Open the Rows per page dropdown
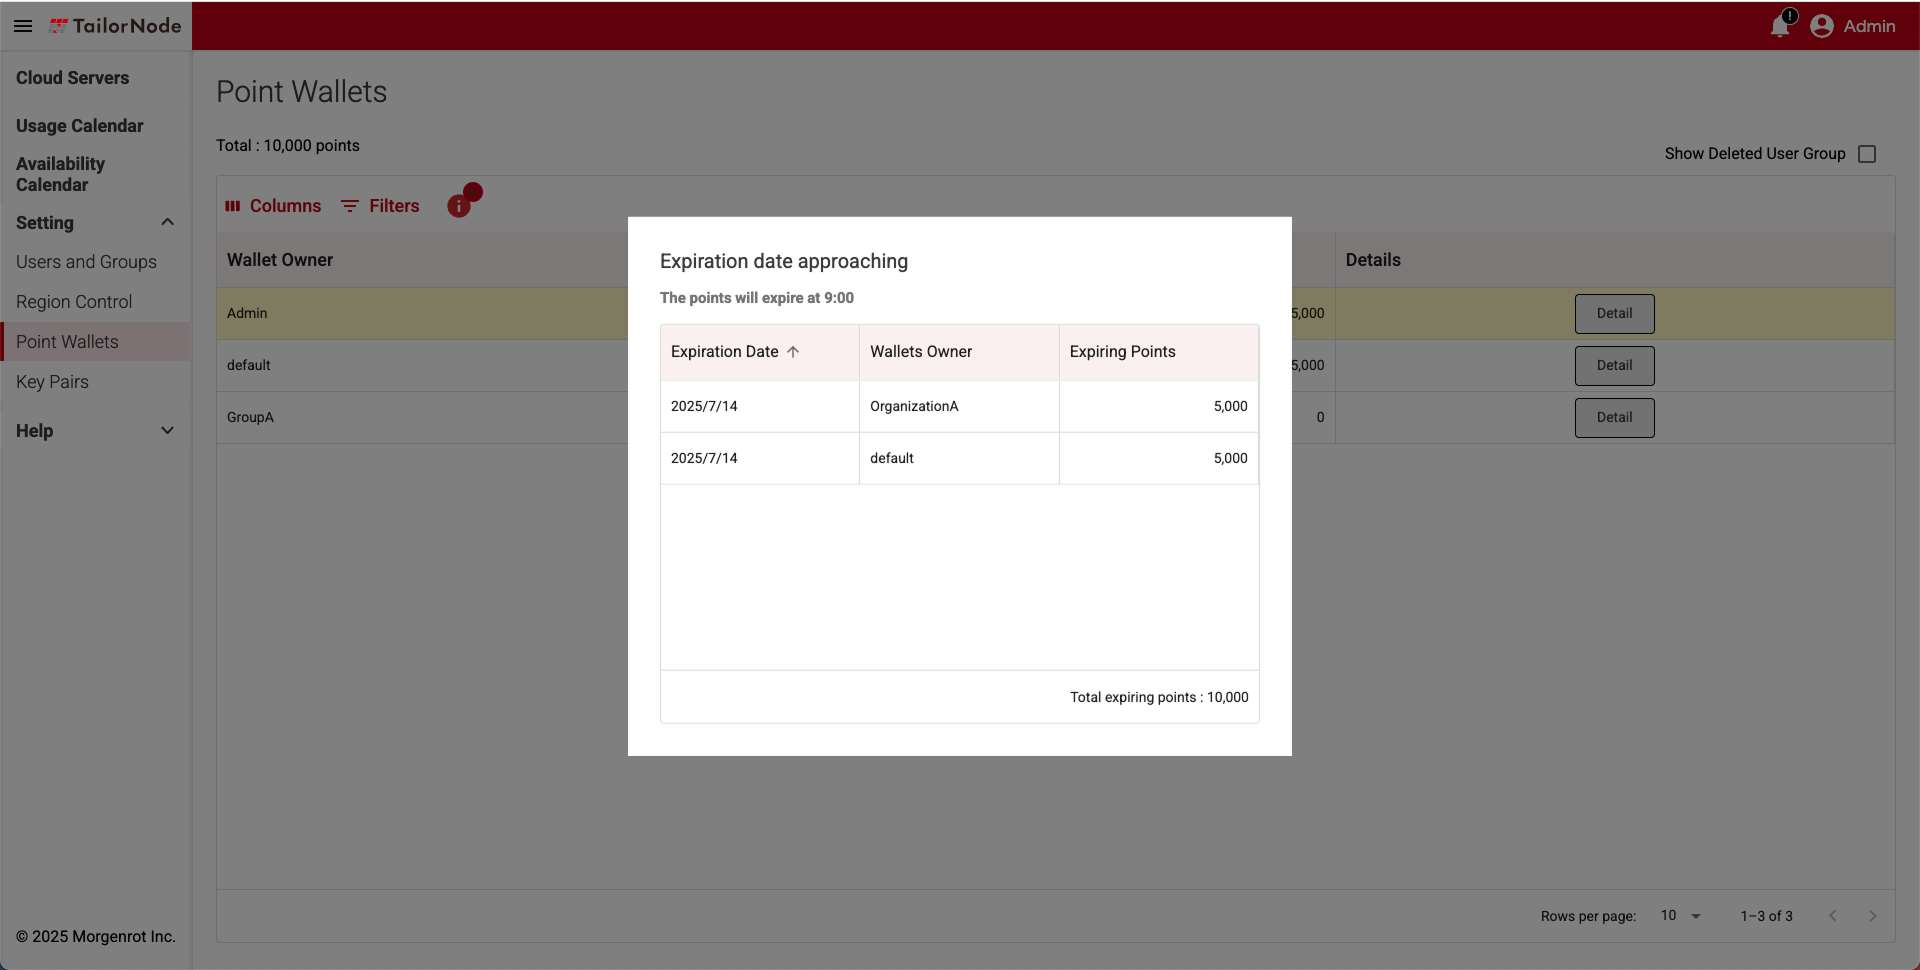The height and width of the screenshot is (970, 1920). [1681, 916]
